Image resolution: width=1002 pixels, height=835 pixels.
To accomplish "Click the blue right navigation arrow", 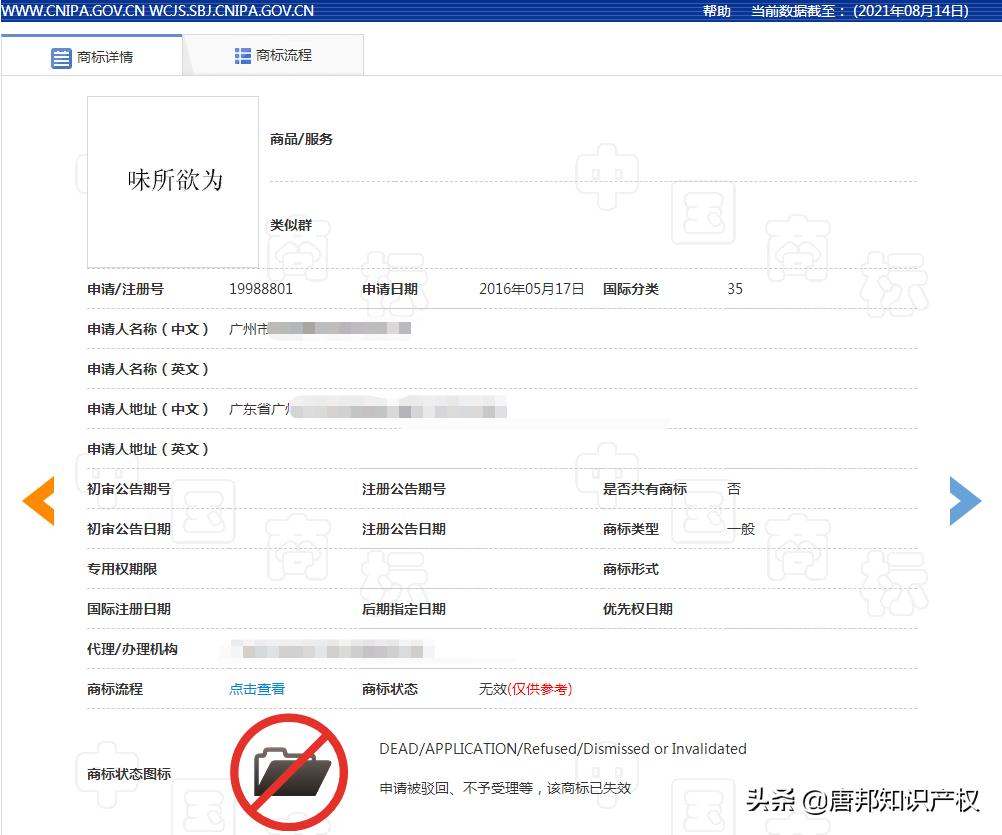I will point(964,501).
